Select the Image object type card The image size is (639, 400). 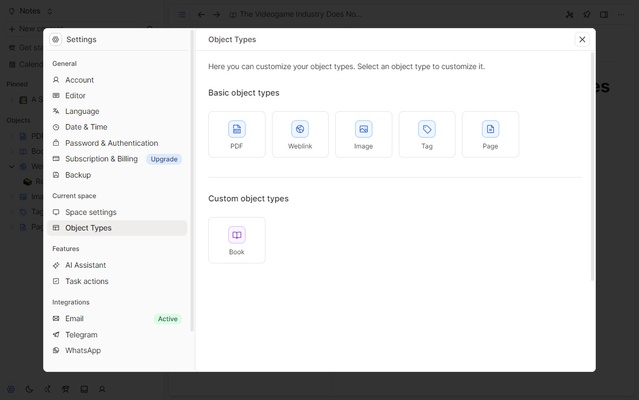[364, 134]
